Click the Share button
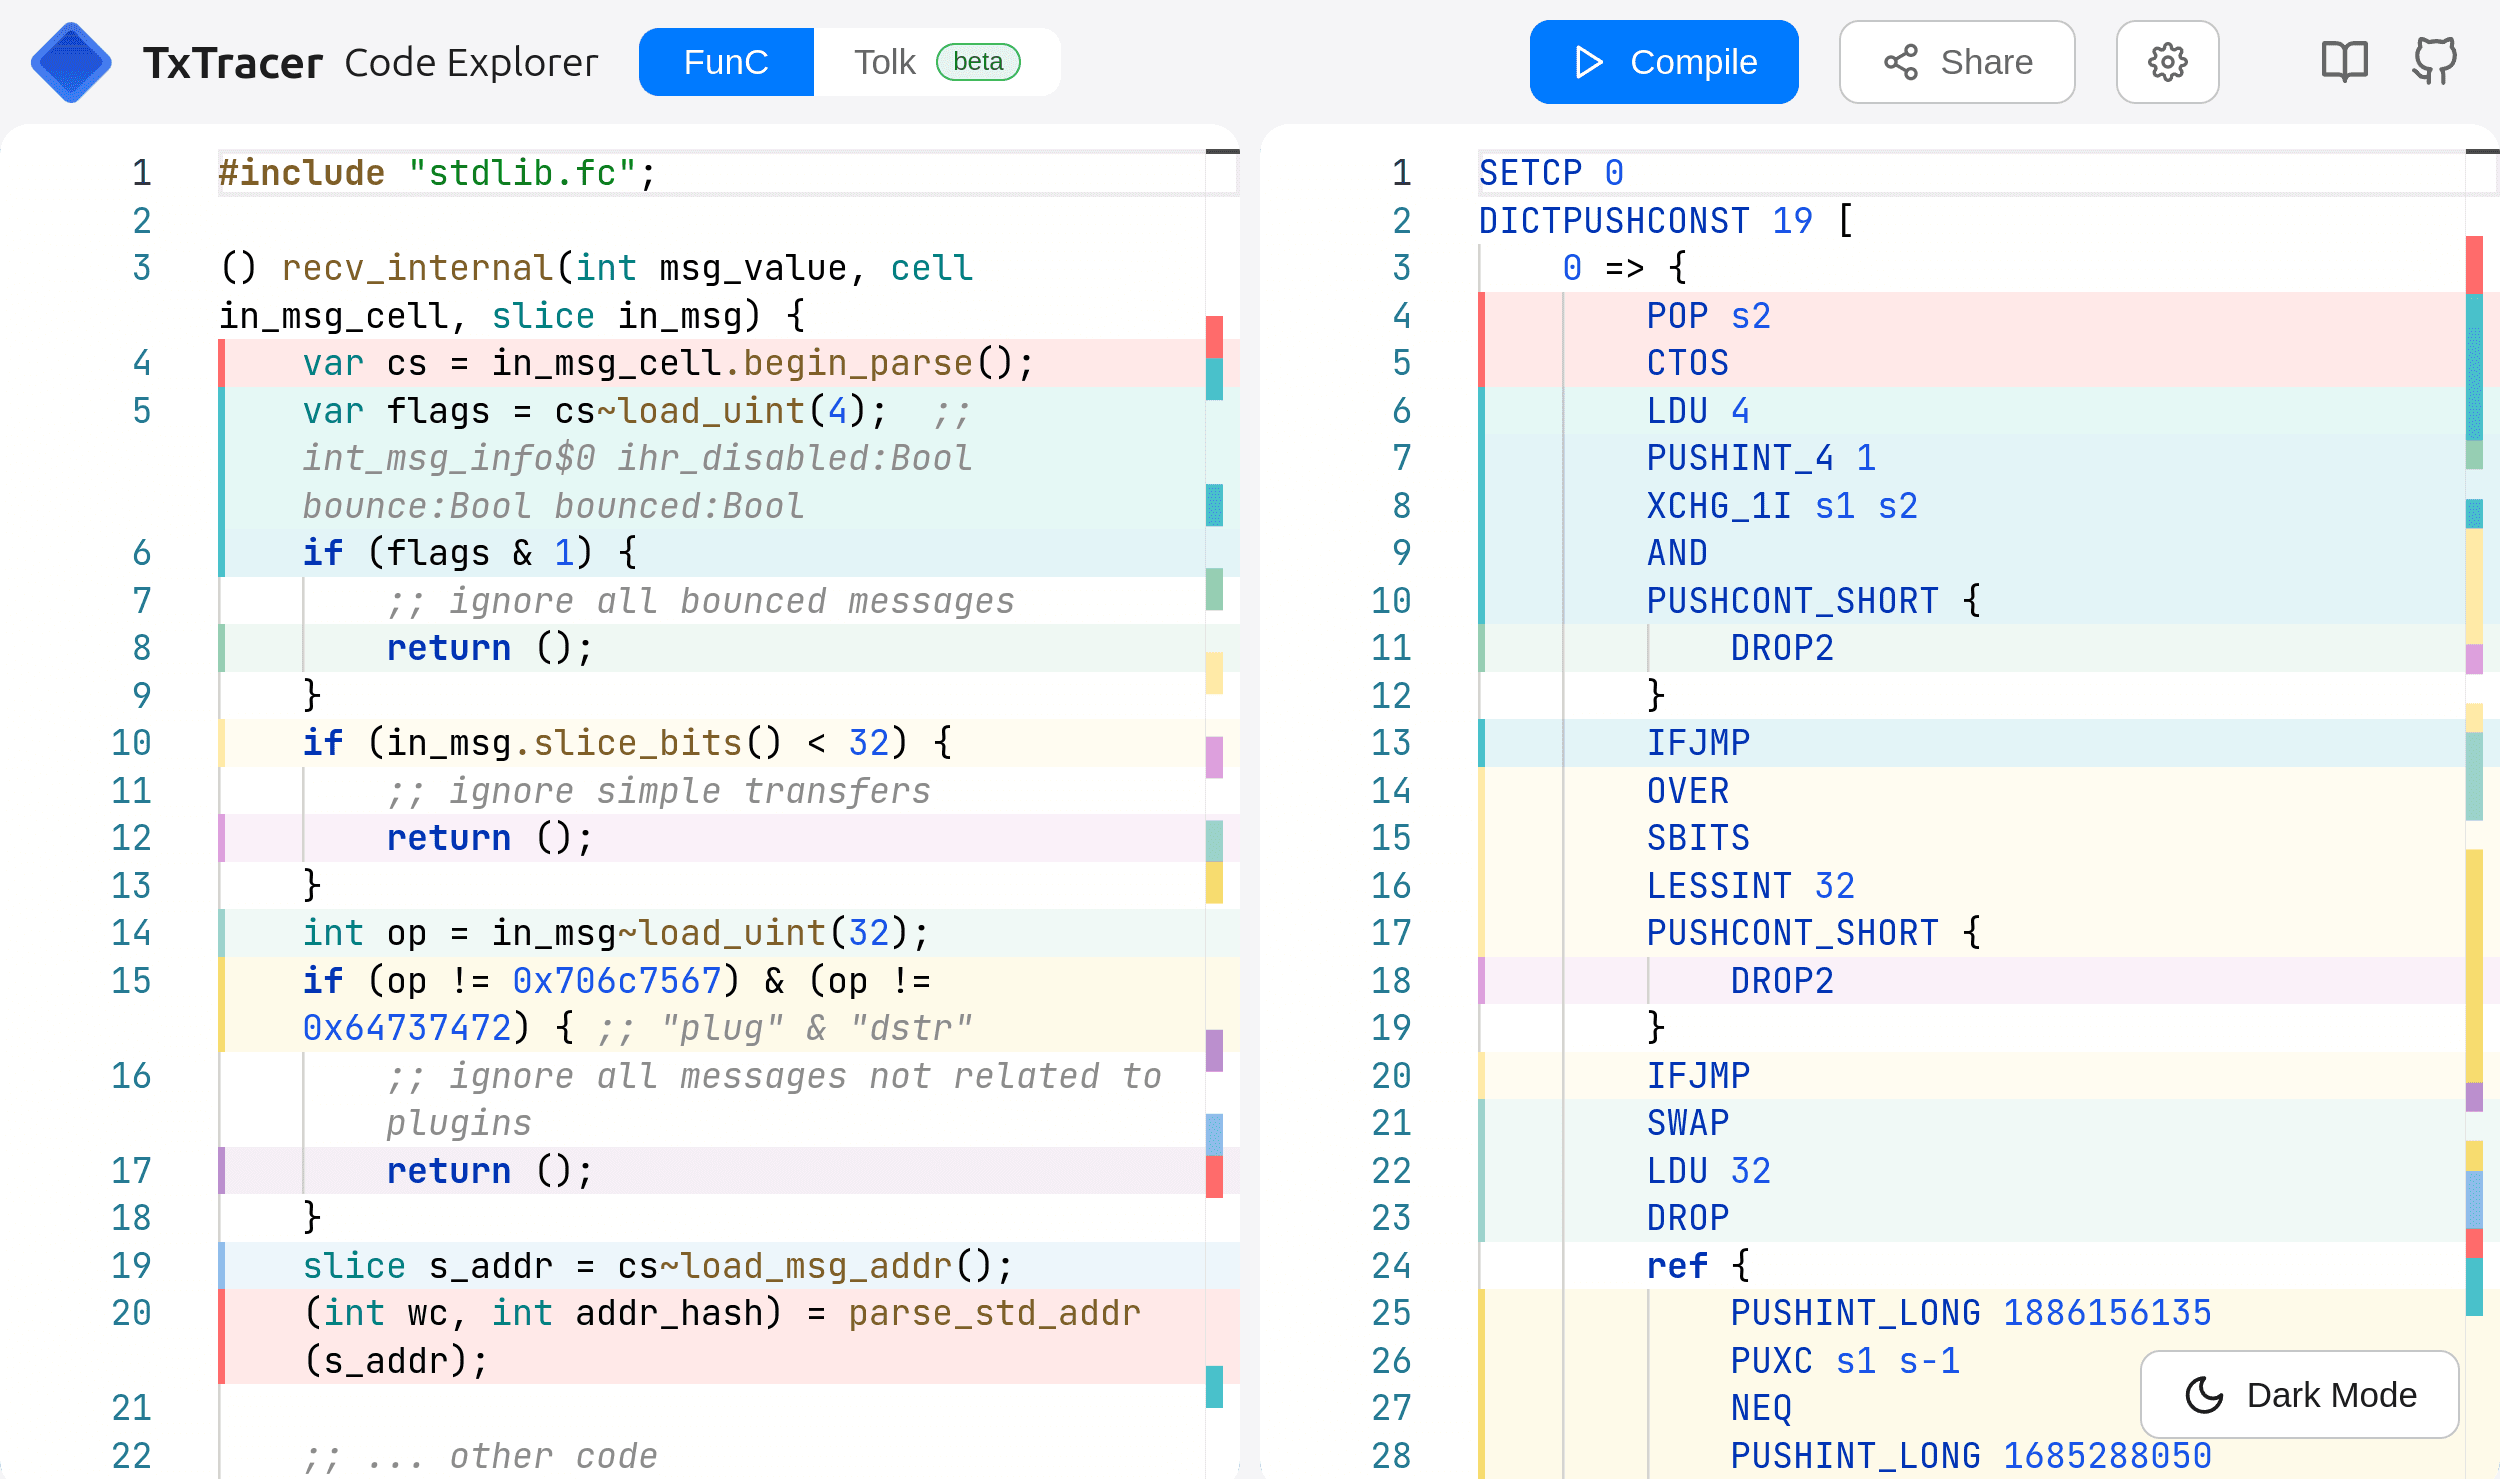Image resolution: width=2500 pixels, height=1479 pixels. tap(1957, 62)
